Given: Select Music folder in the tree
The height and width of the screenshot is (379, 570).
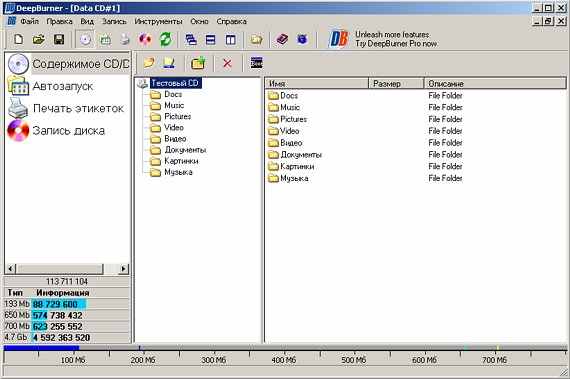Looking at the screenshot, I should click(x=174, y=105).
